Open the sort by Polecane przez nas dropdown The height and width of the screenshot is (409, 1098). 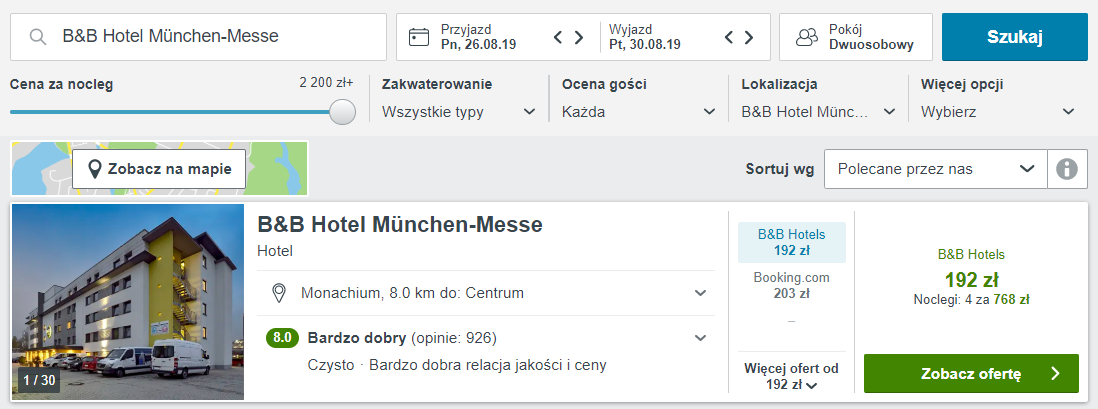[934, 169]
